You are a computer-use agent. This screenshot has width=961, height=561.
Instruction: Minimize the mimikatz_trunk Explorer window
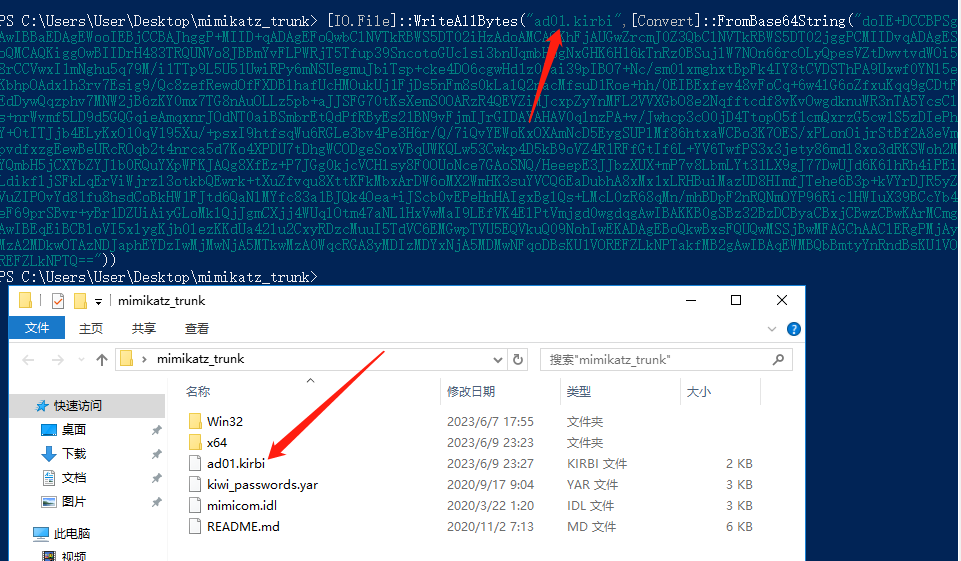click(x=691, y=300)
